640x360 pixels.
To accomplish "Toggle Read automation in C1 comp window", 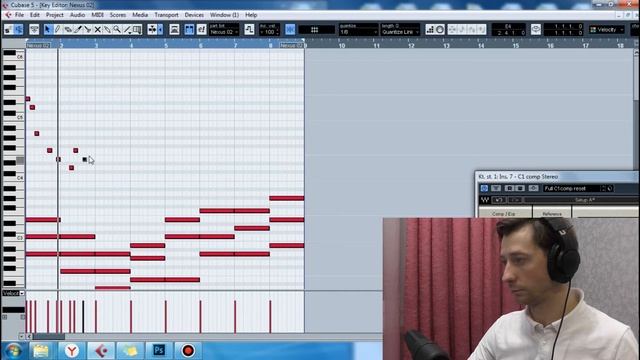I will point(509,188).
